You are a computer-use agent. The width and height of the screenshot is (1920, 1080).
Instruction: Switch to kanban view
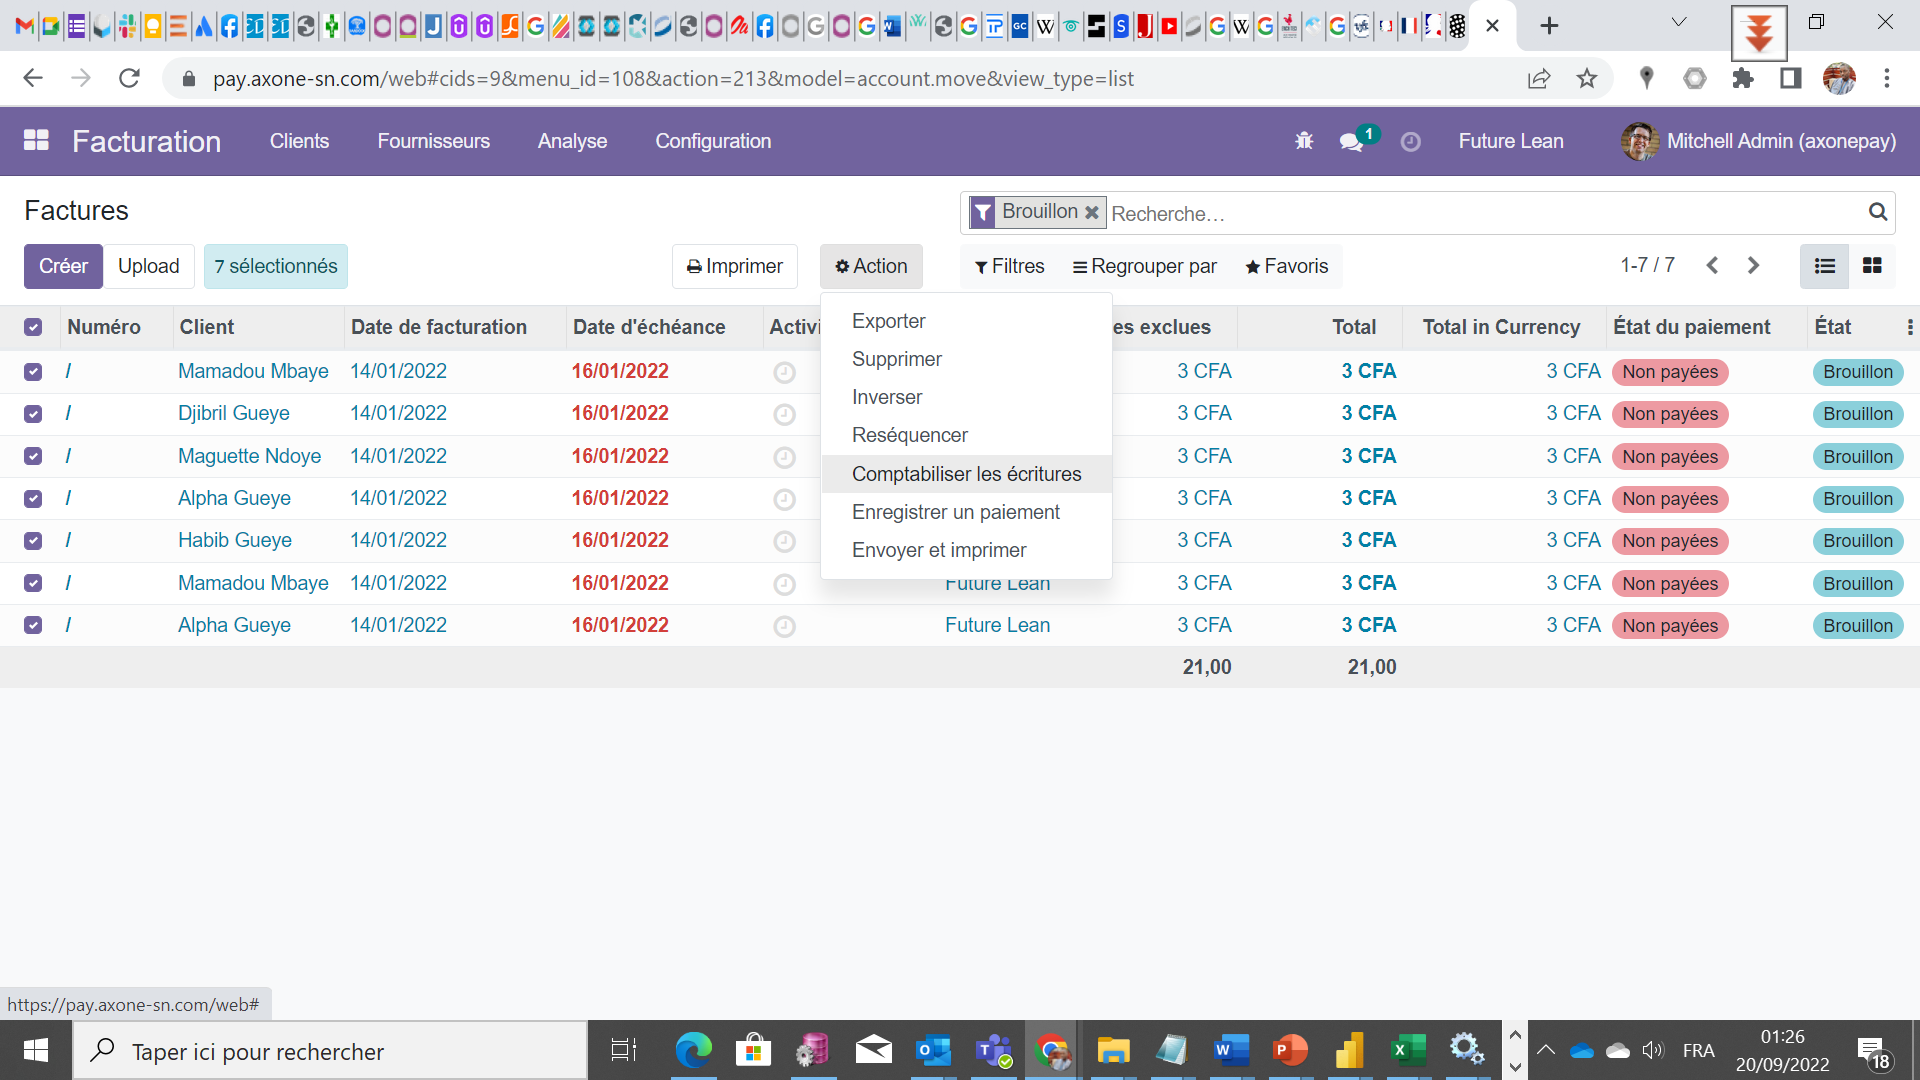[1872, 266]
